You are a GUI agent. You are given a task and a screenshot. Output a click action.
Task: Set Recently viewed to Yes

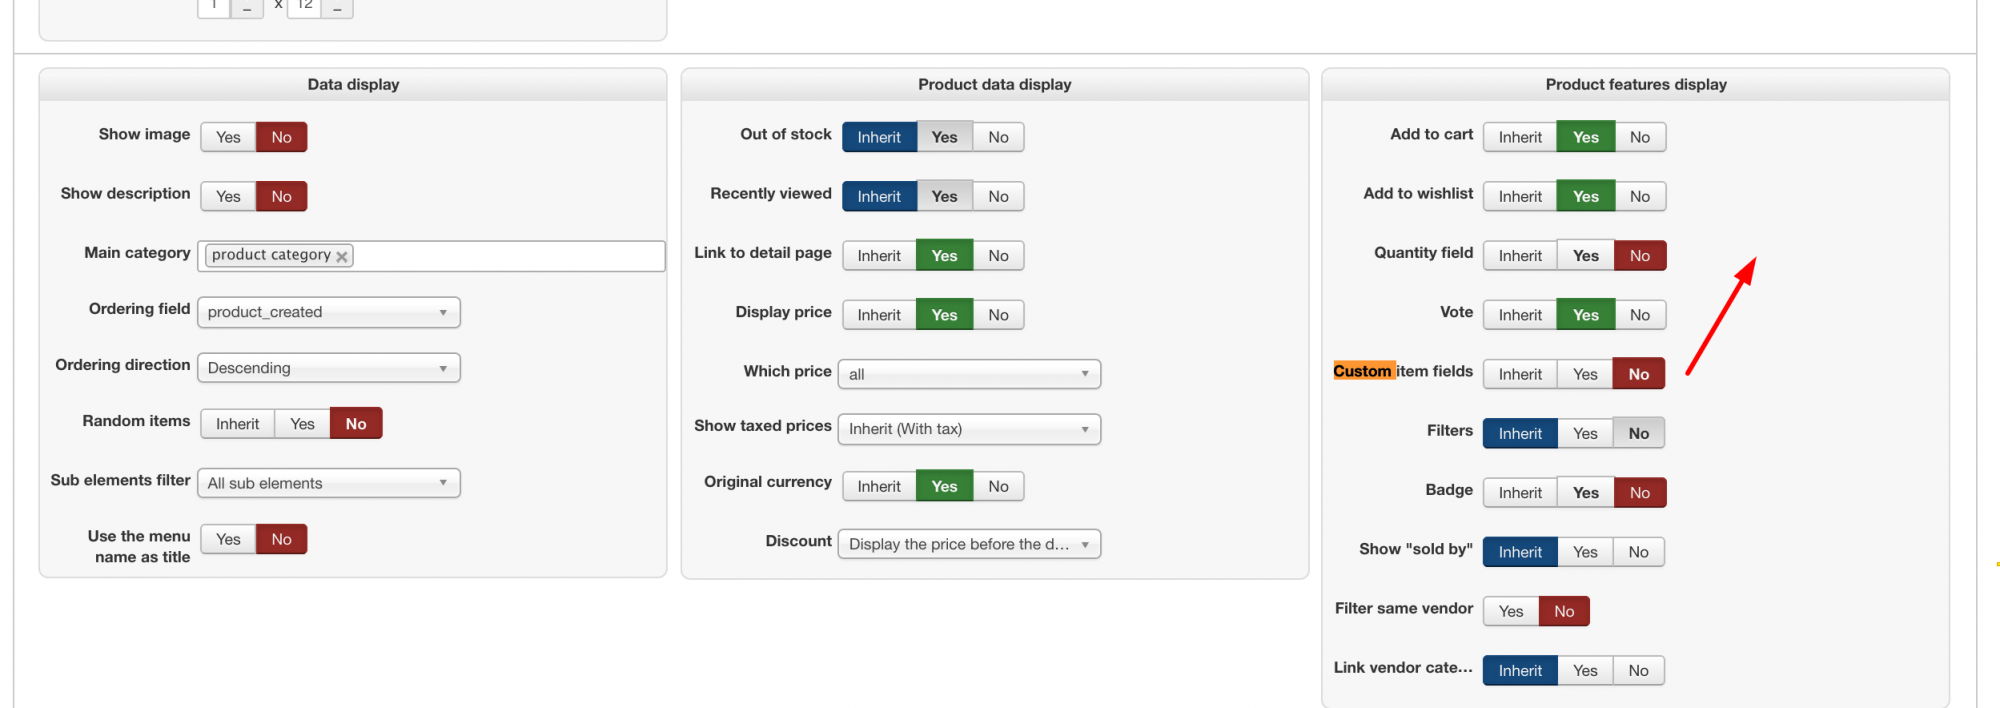coord(944,196)
